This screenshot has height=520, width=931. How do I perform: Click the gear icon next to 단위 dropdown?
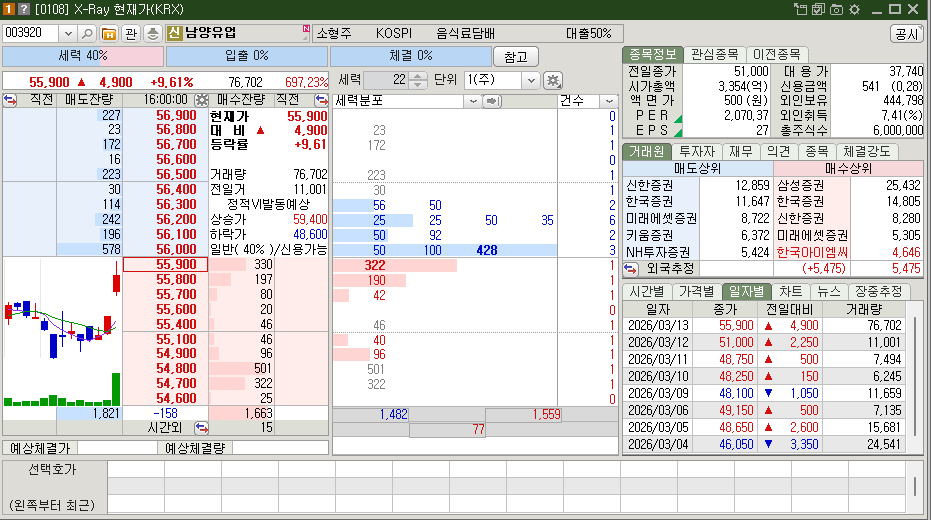coord(553,80)
